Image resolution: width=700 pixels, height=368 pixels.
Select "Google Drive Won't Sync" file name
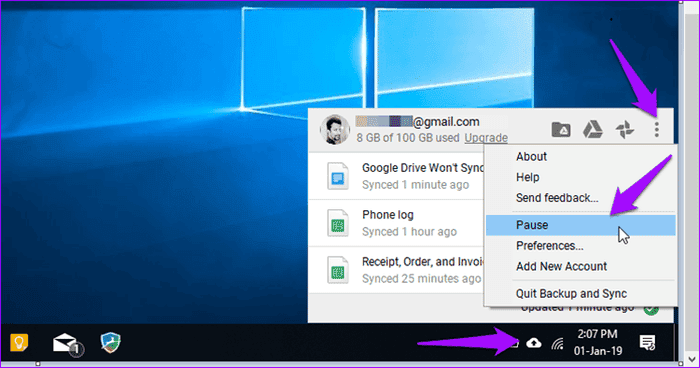423,168
